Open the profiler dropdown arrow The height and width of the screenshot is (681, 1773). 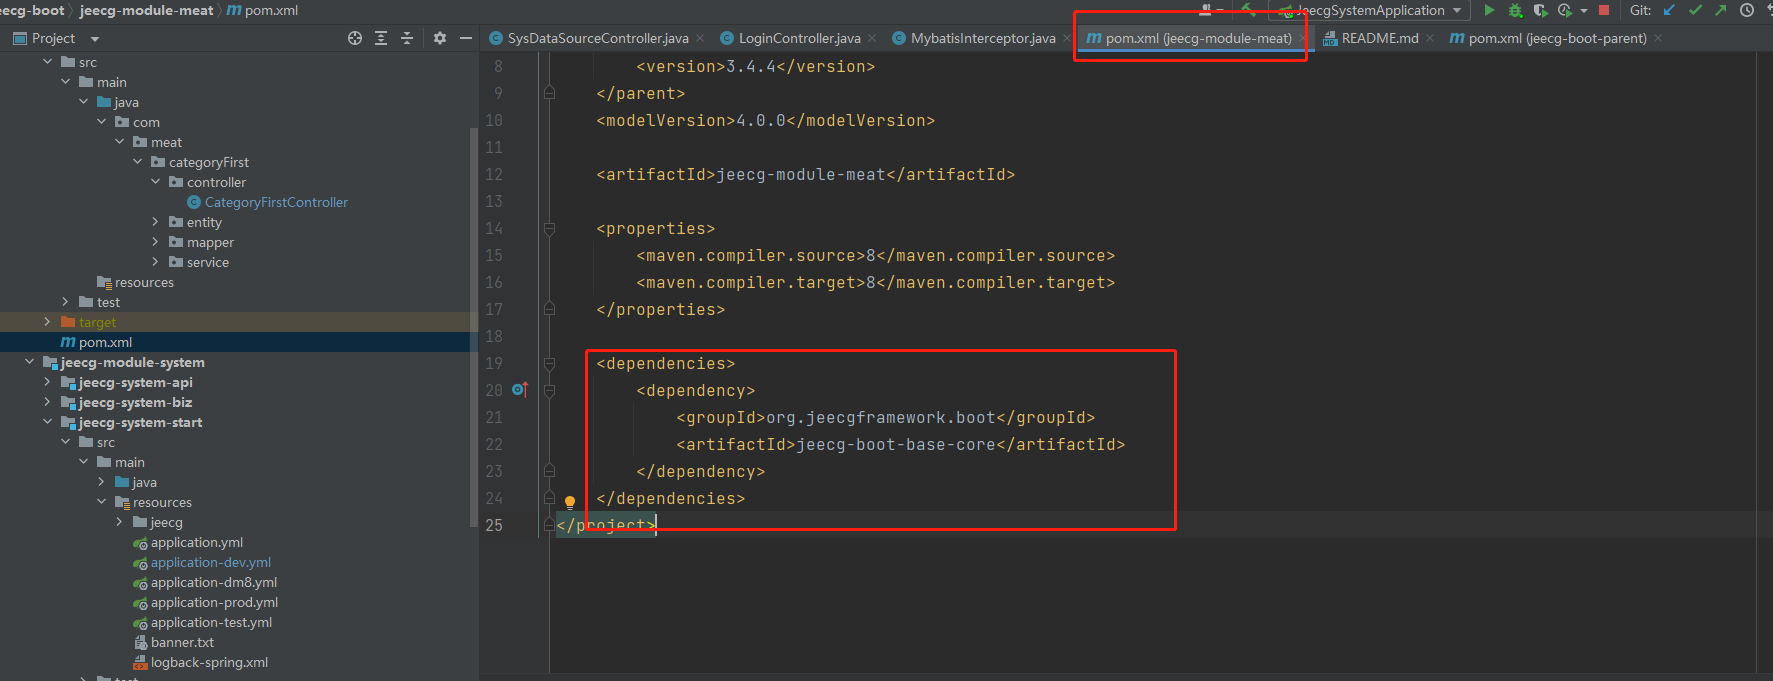[1584, 11]
